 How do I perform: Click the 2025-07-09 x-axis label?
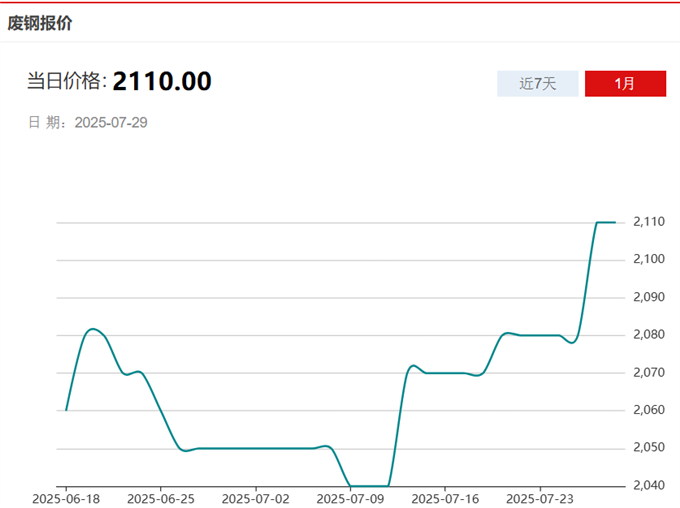pyautogui.click(x=351, y=497)
